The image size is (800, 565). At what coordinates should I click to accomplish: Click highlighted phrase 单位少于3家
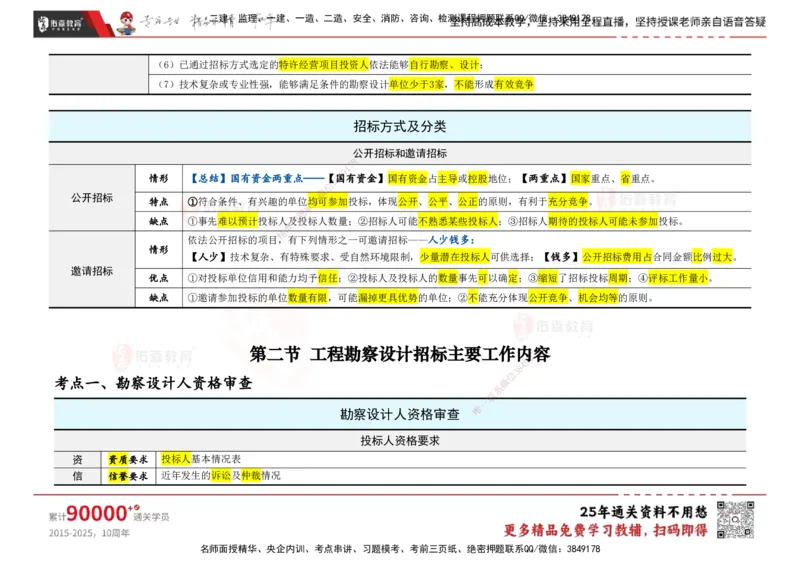416,84
